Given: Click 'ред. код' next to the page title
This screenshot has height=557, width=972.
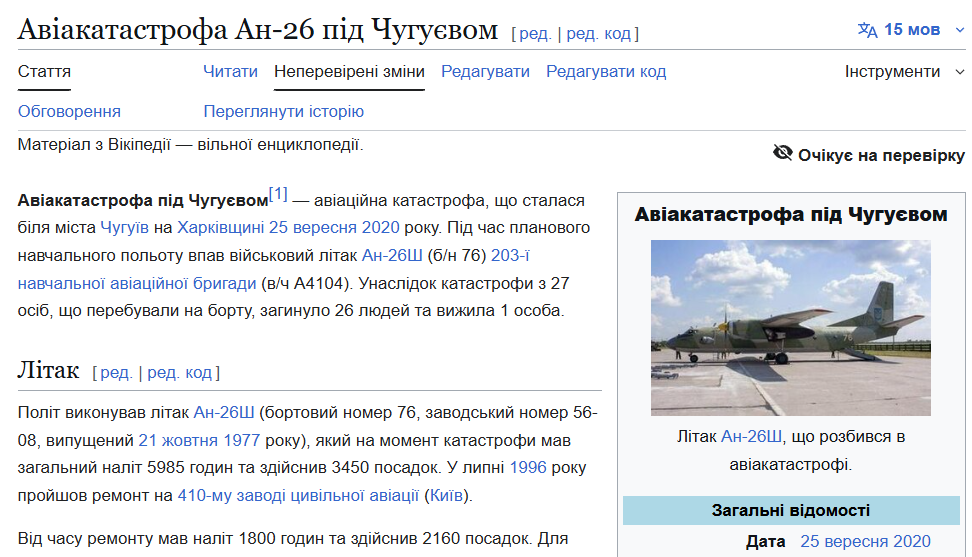Looking at the screenshot, I should (x=598, y=34).
